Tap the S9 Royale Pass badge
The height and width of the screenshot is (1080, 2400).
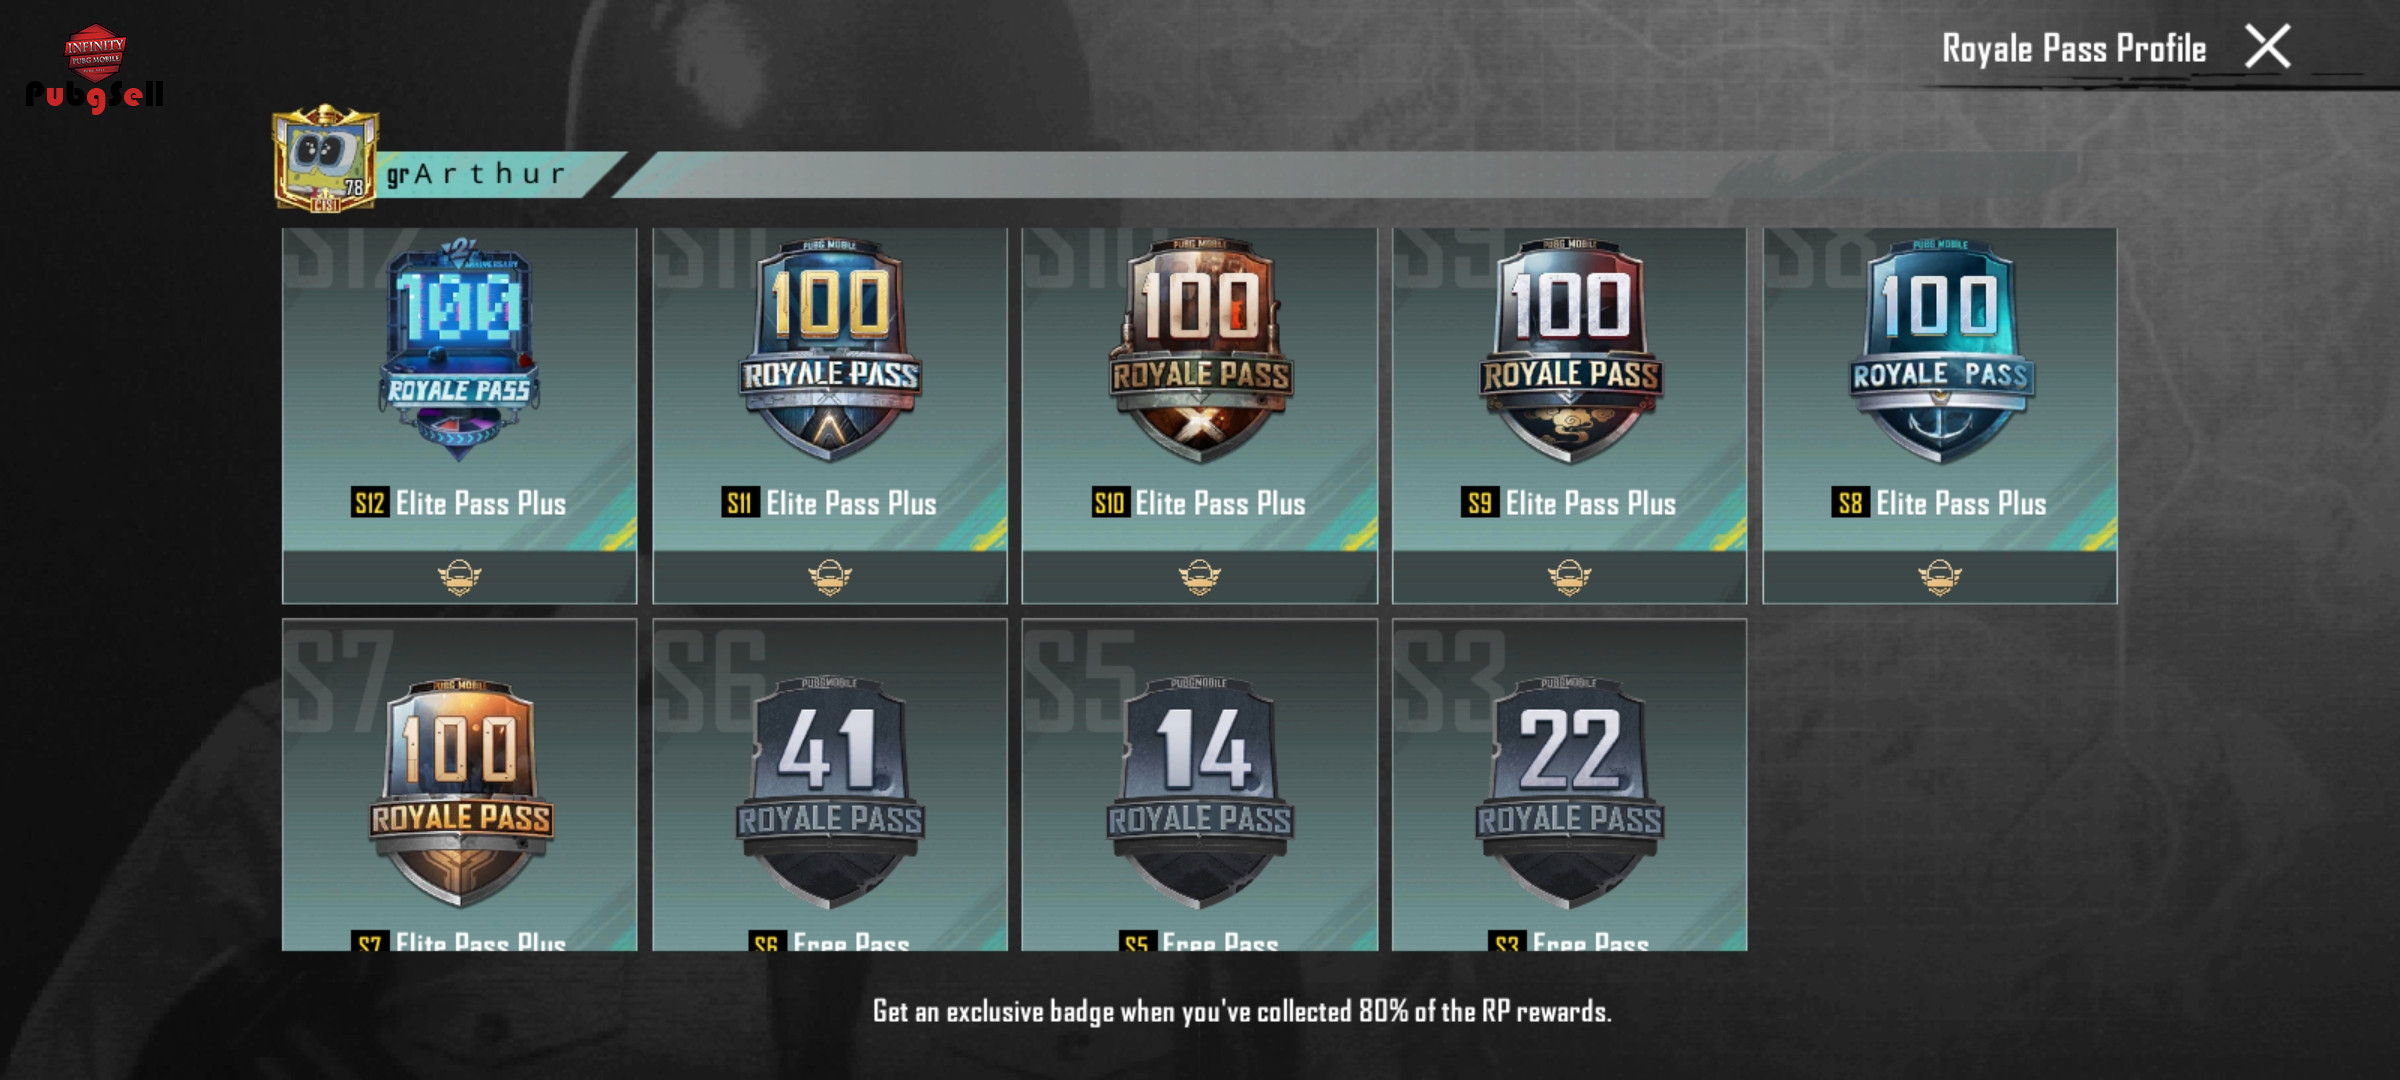coord(1570,350)
